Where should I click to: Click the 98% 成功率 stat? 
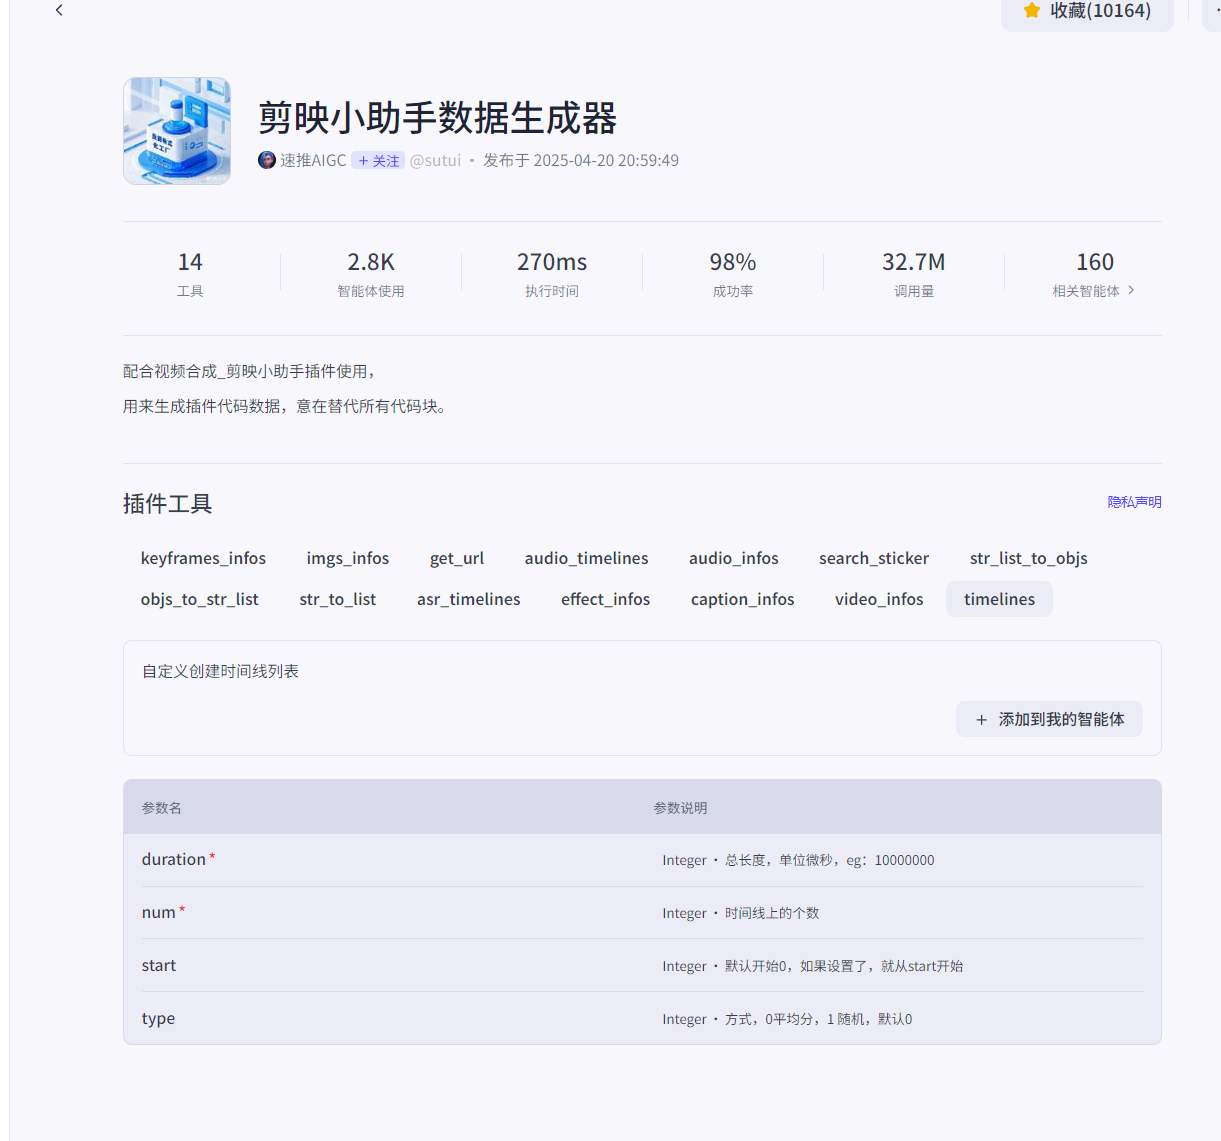(x=733, y=275)
